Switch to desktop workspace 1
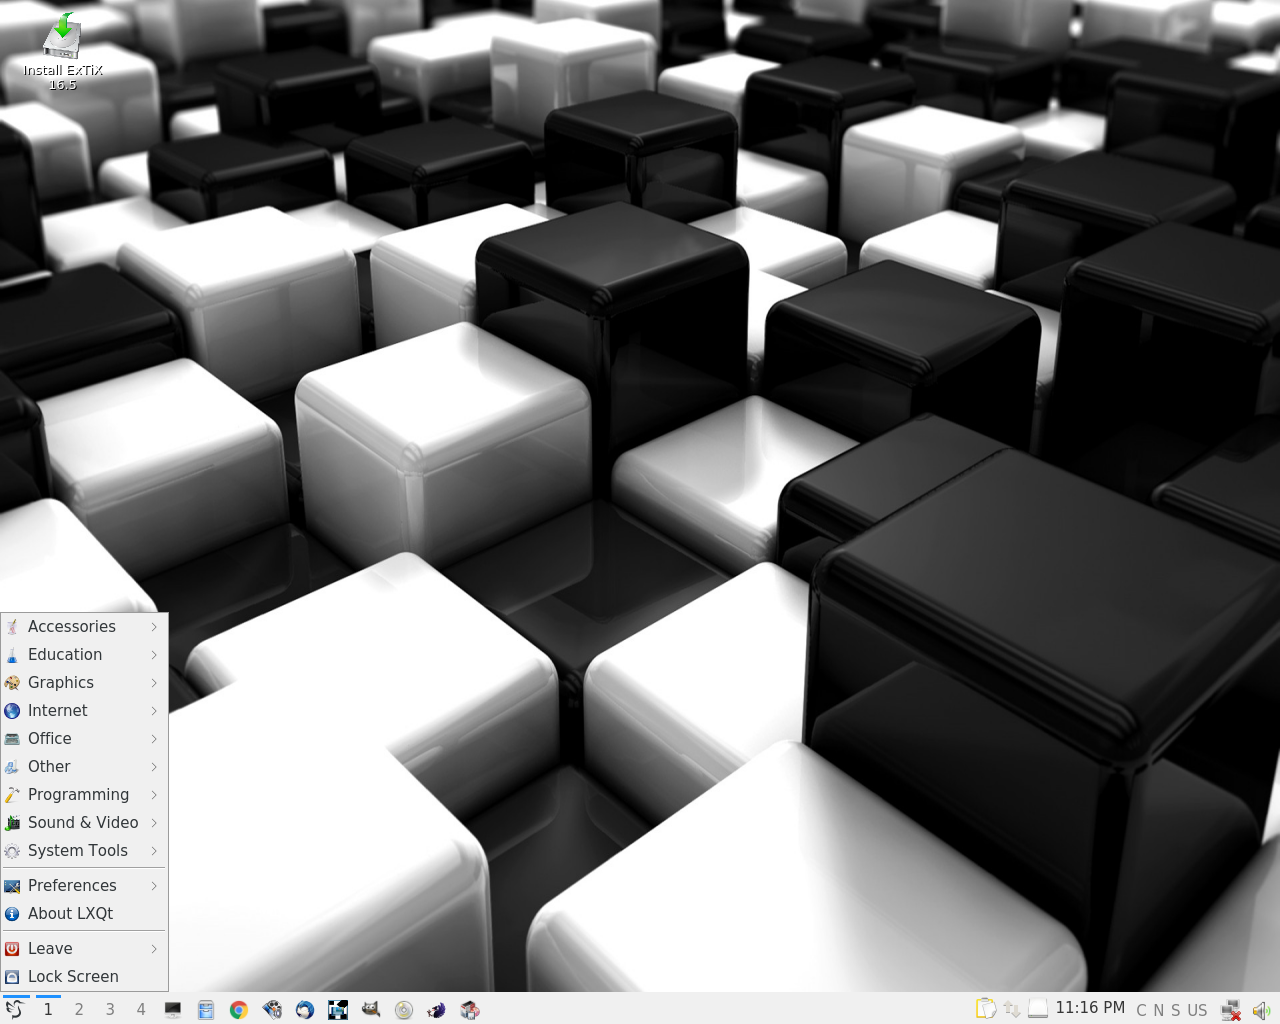1280x1024 pixels. tap(48, 1009)
